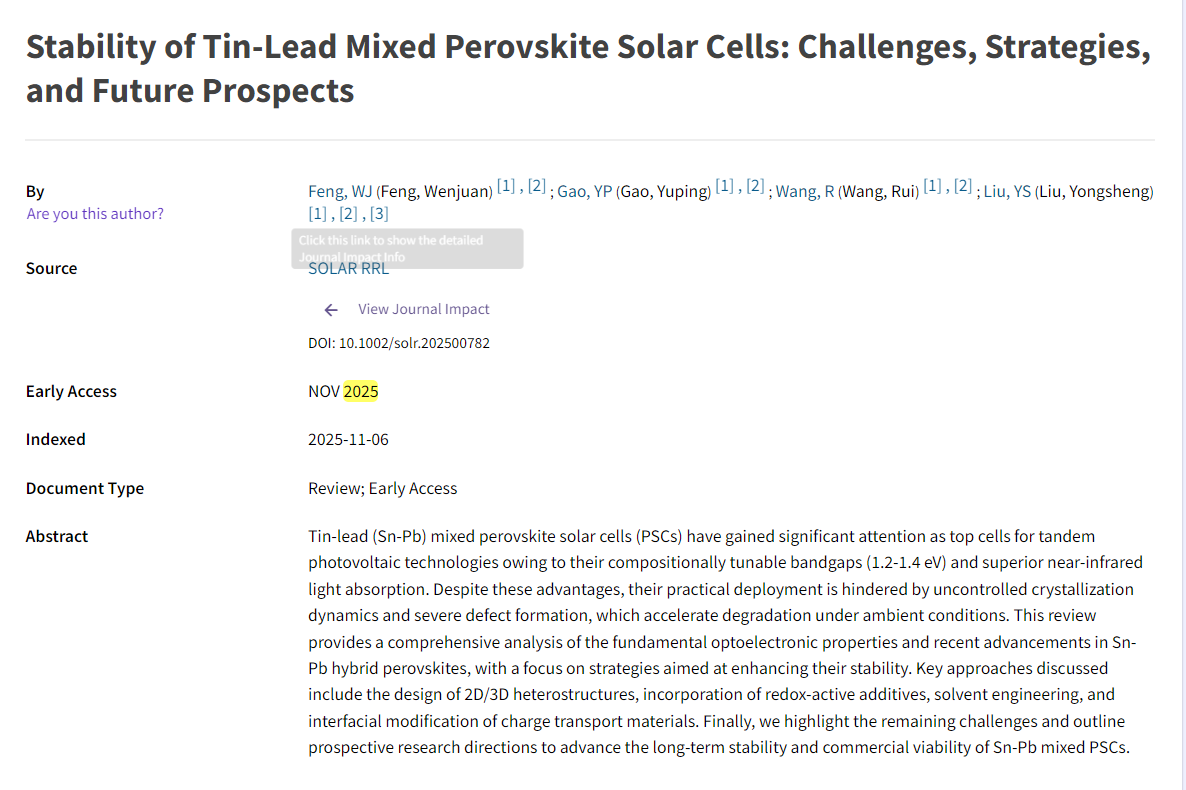Open the Feng, WJ author link
This screenshot has height=790, width=1186.
click(x=339, y=191)
